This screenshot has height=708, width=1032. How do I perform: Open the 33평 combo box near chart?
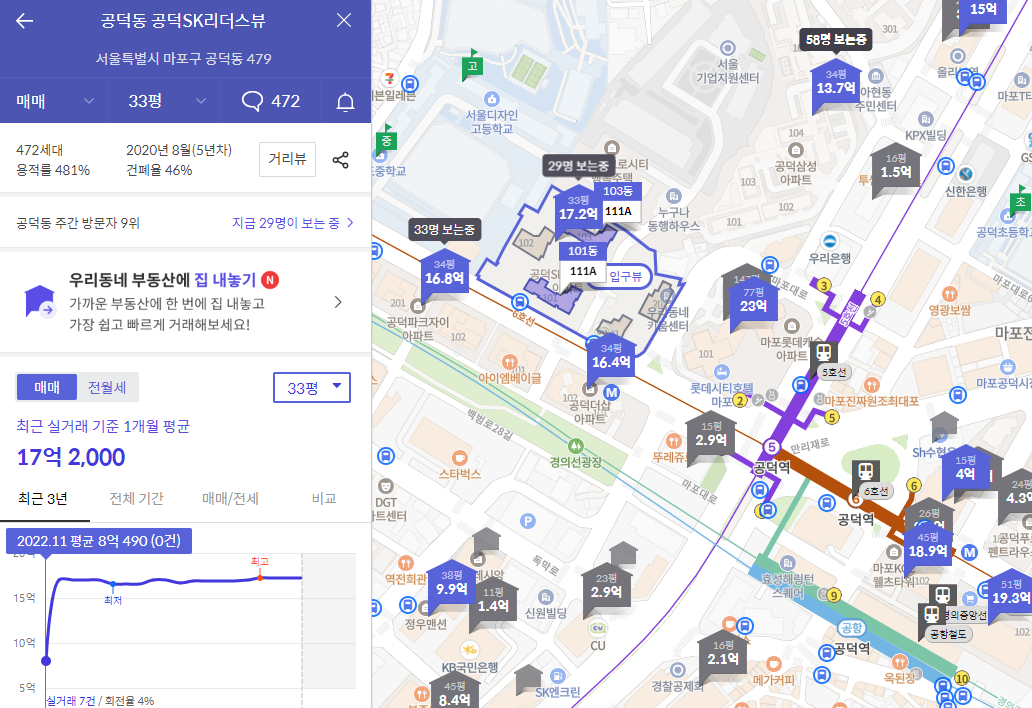click(x=312, y=388)
